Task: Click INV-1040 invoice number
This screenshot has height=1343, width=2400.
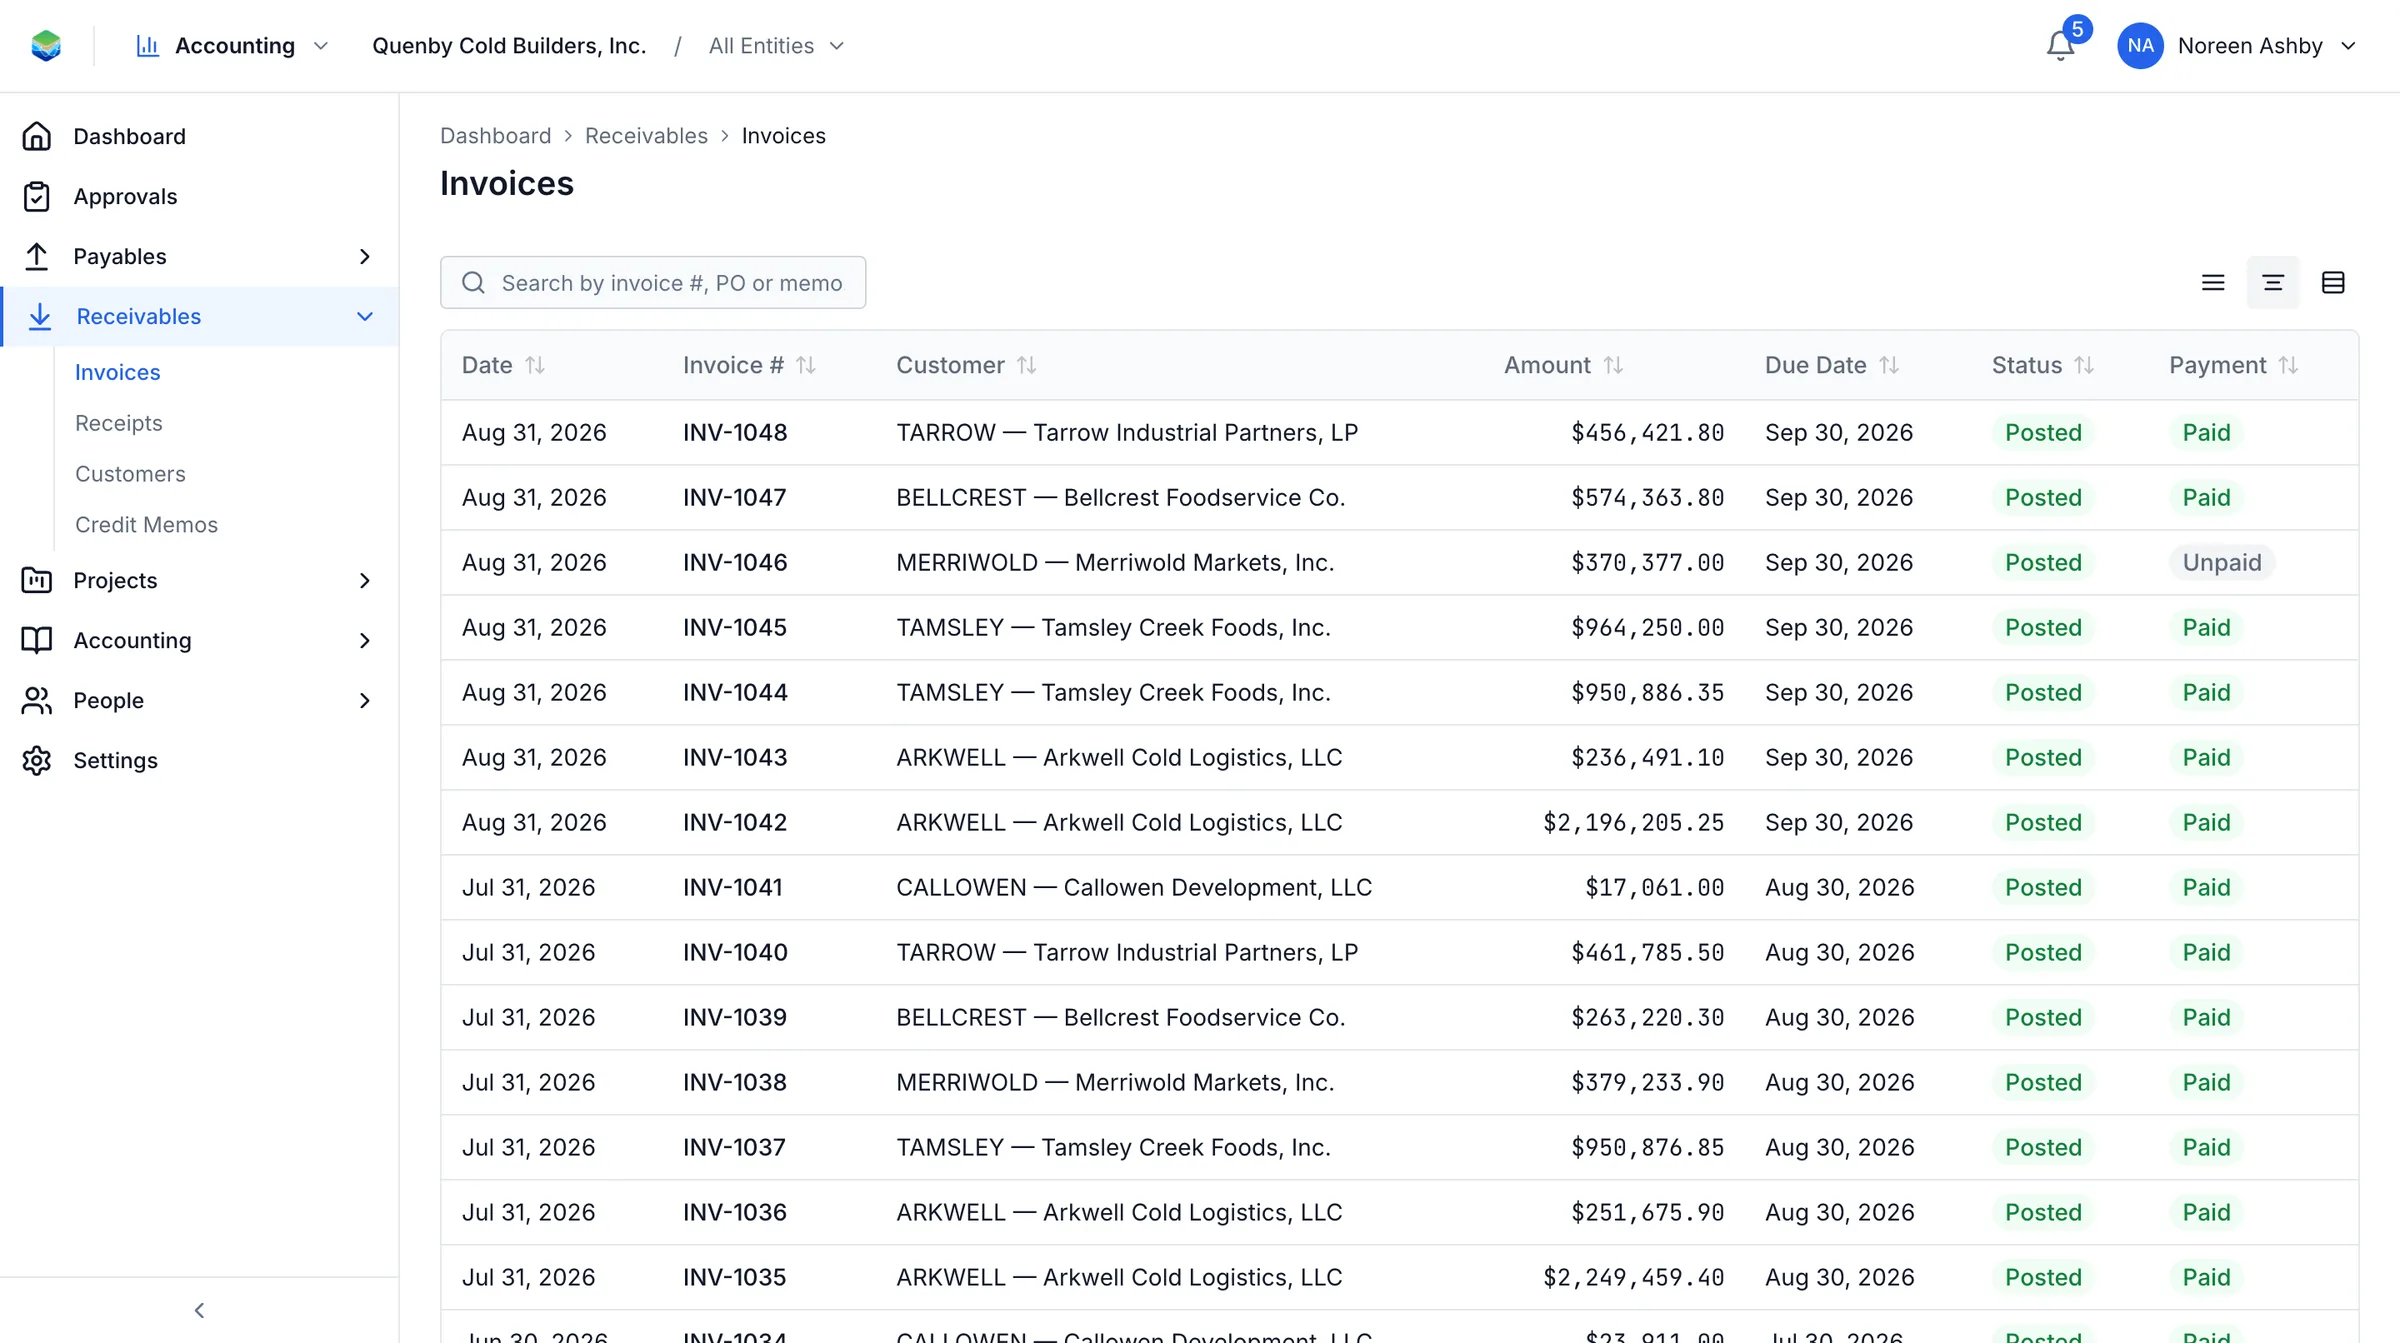Action: [x=735, y=952]
